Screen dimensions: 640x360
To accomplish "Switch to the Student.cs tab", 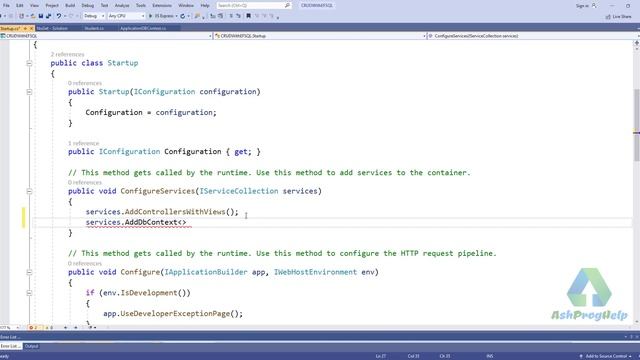I will click(x=94, y=28).
